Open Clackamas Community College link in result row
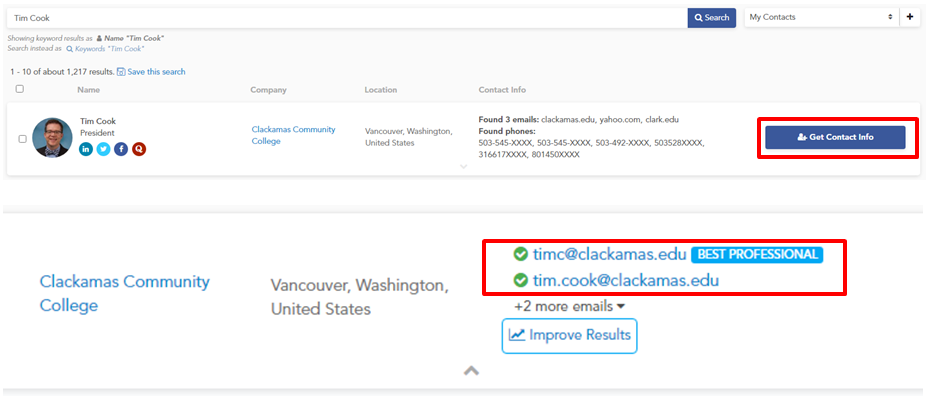This screenshot has width=934, height=399. pyautogui.click(x=293, y=135)
